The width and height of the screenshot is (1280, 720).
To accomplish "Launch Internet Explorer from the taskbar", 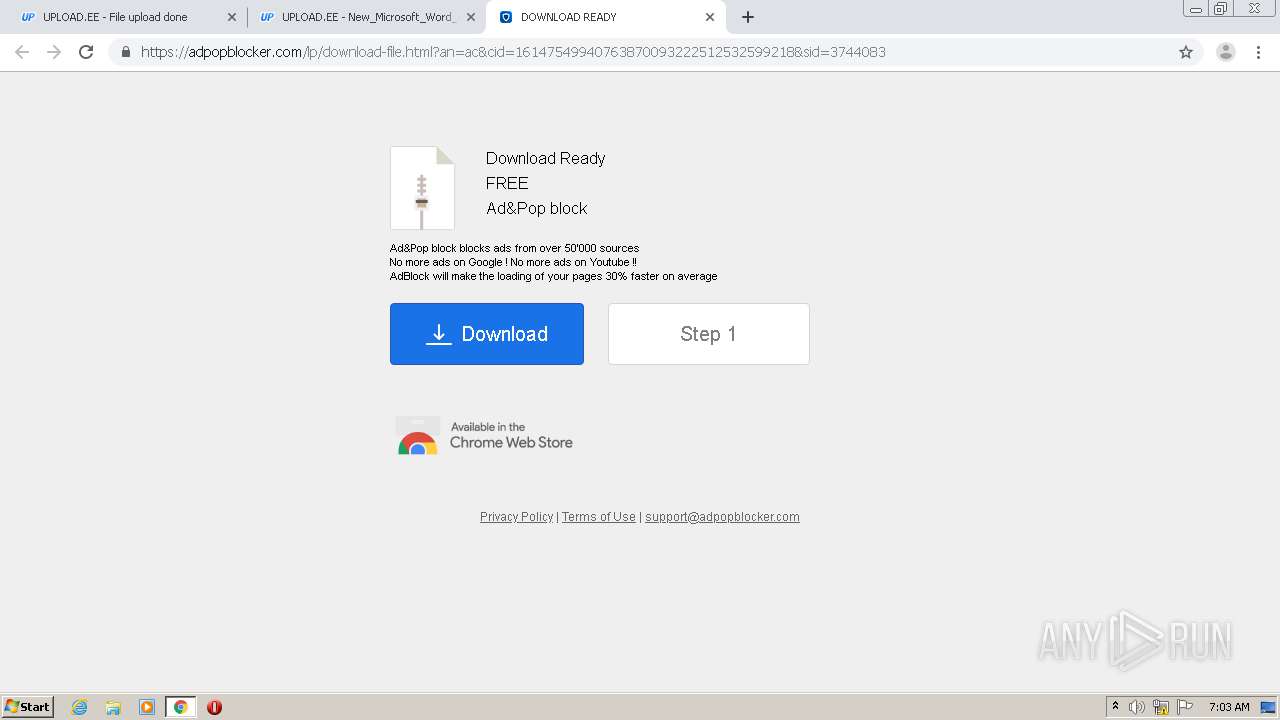I will 79,707.
